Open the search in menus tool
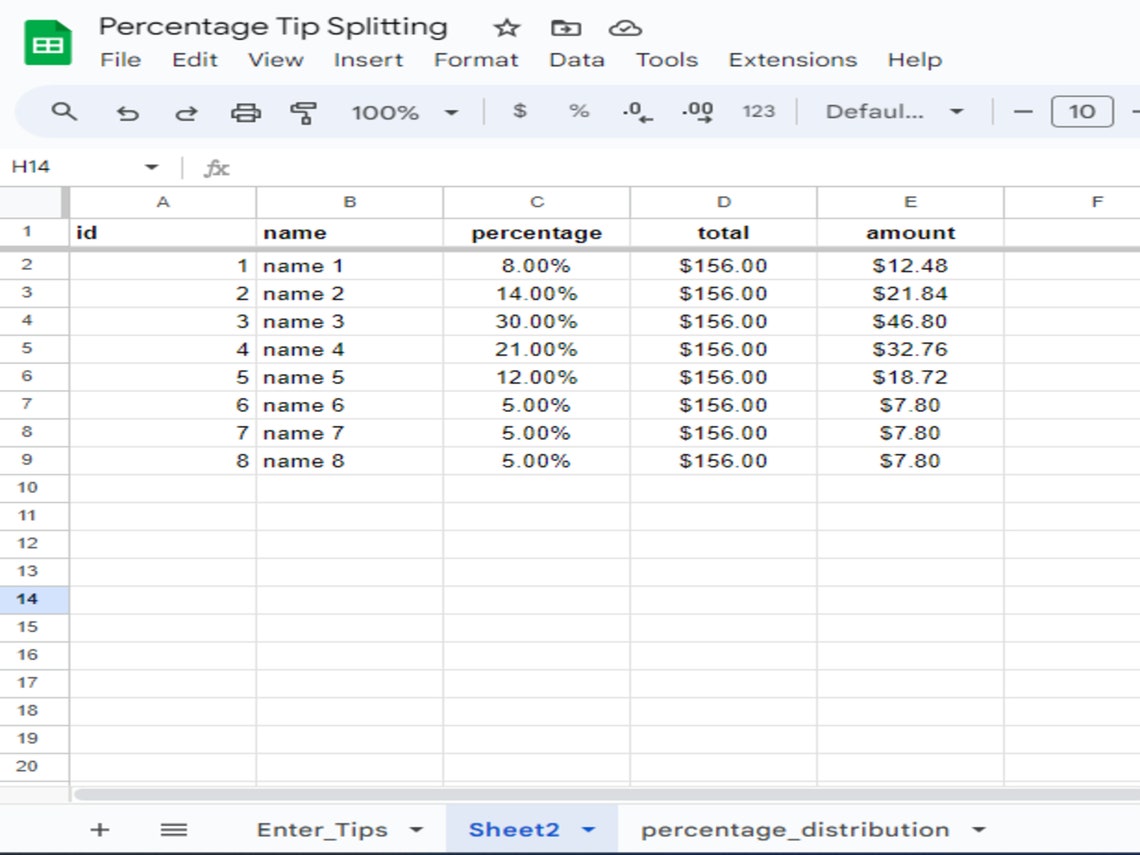This screenshot has width=1140, height=855. click(64, 112)
